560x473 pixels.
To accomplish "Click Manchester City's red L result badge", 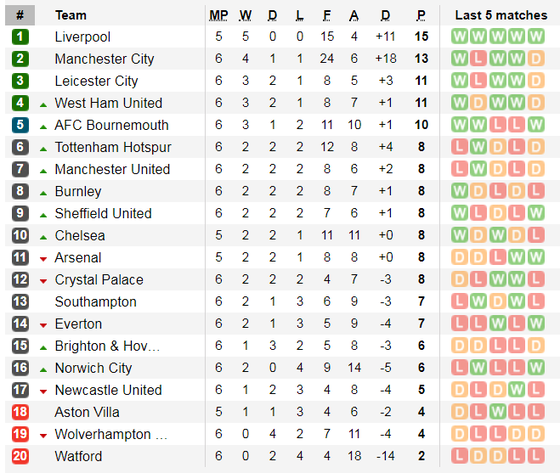I will (478, 59).
